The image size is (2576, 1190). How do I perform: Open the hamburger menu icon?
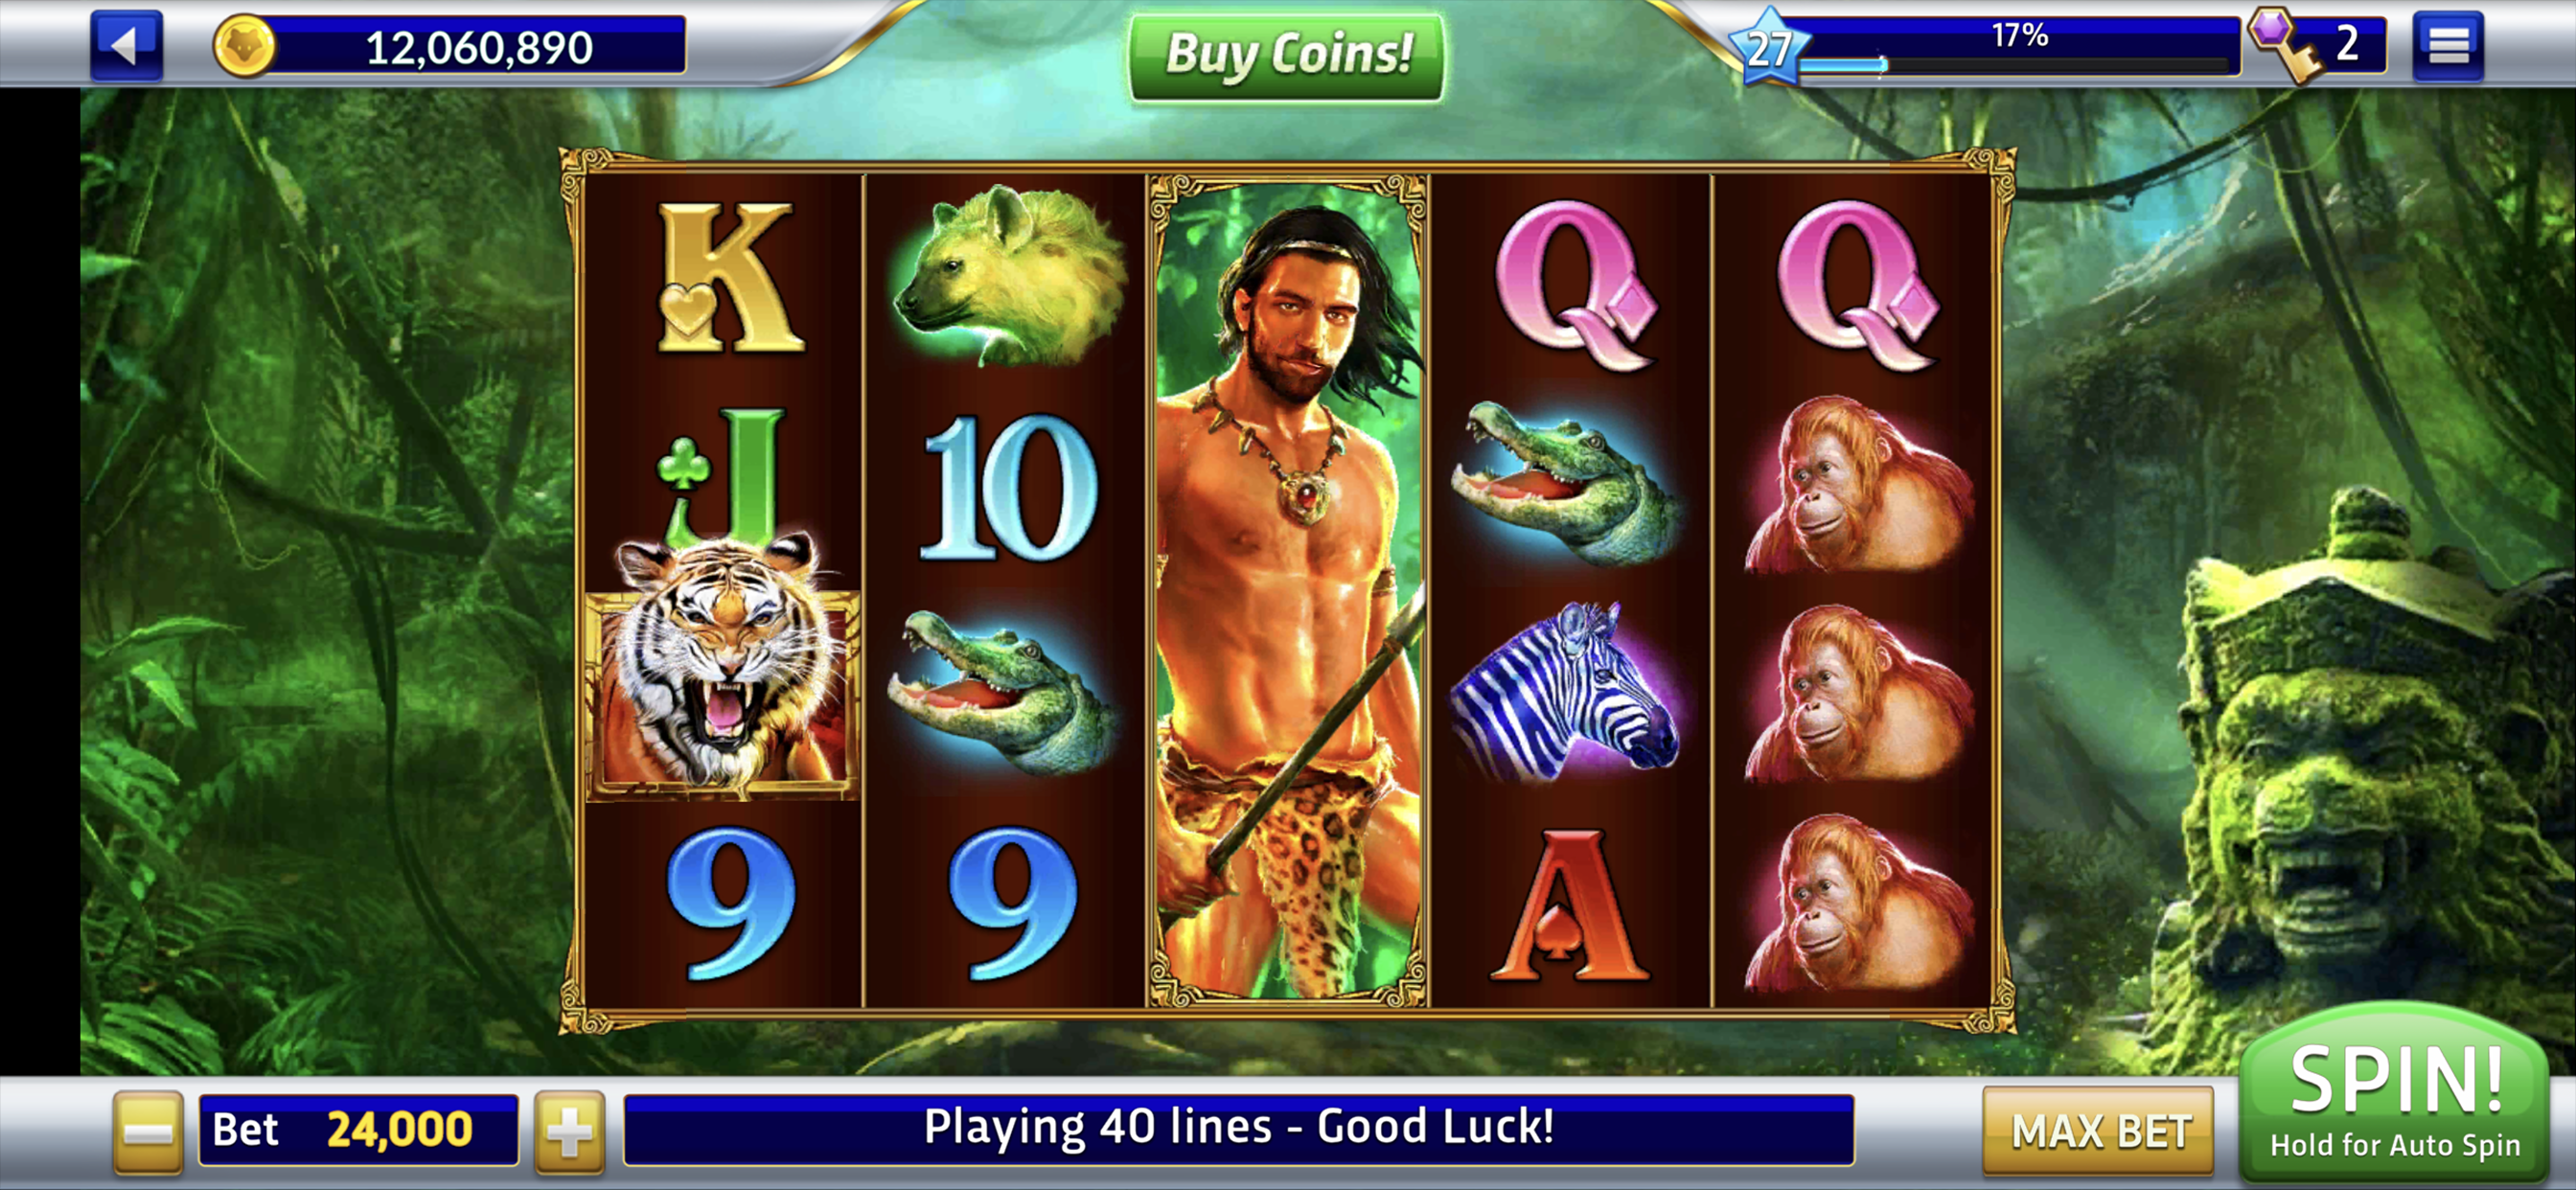click(x=2448, y=45)
